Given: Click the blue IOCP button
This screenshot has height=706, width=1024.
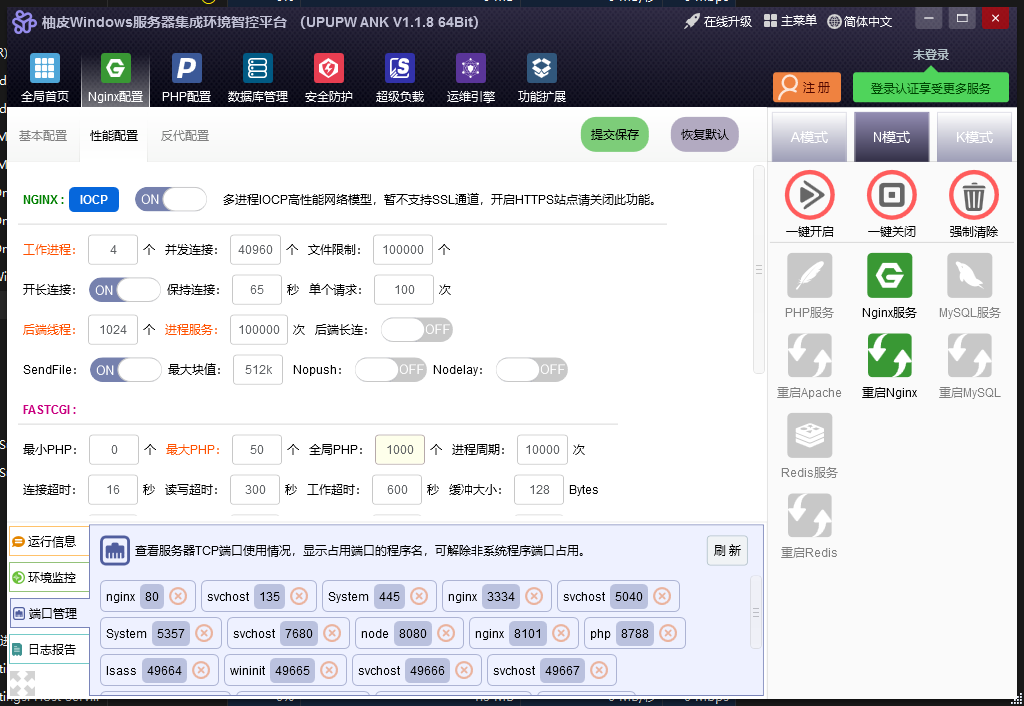Looking at the screenshot, I should [x=94, y=199].
